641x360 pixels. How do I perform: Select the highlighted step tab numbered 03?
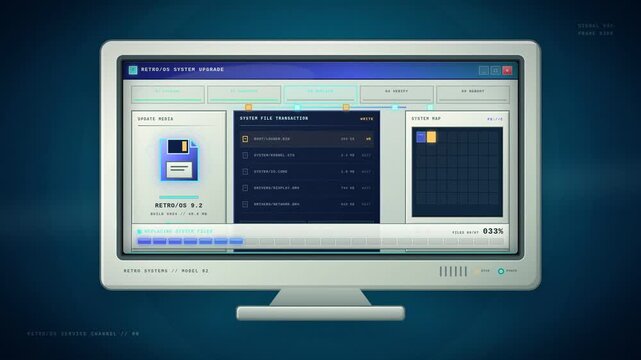(320, 94)
